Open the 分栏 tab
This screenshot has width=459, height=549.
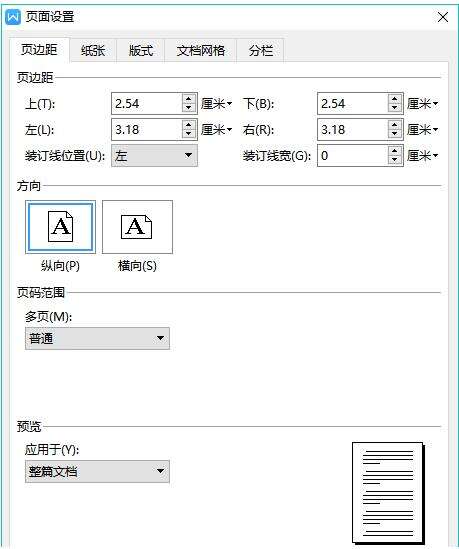[x=260, y=51]
